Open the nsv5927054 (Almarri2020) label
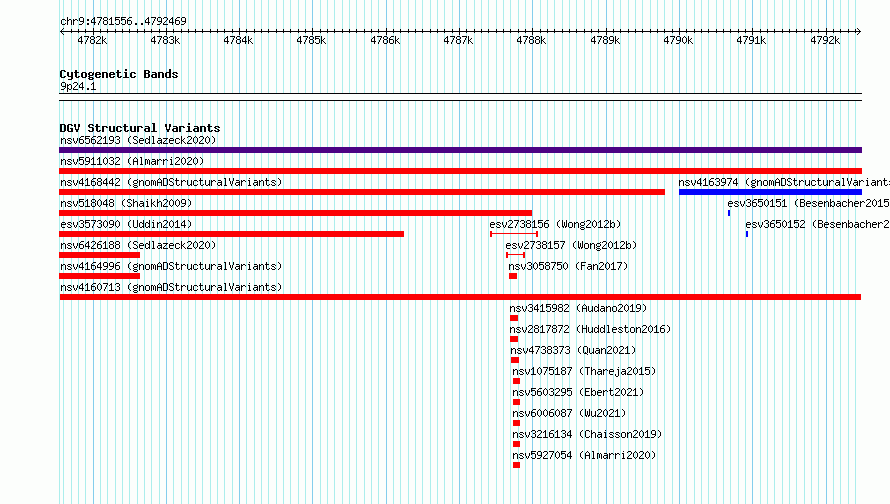The width and height of the screenshot is (890, 504). pyautogui.click(x=584, y=455)
